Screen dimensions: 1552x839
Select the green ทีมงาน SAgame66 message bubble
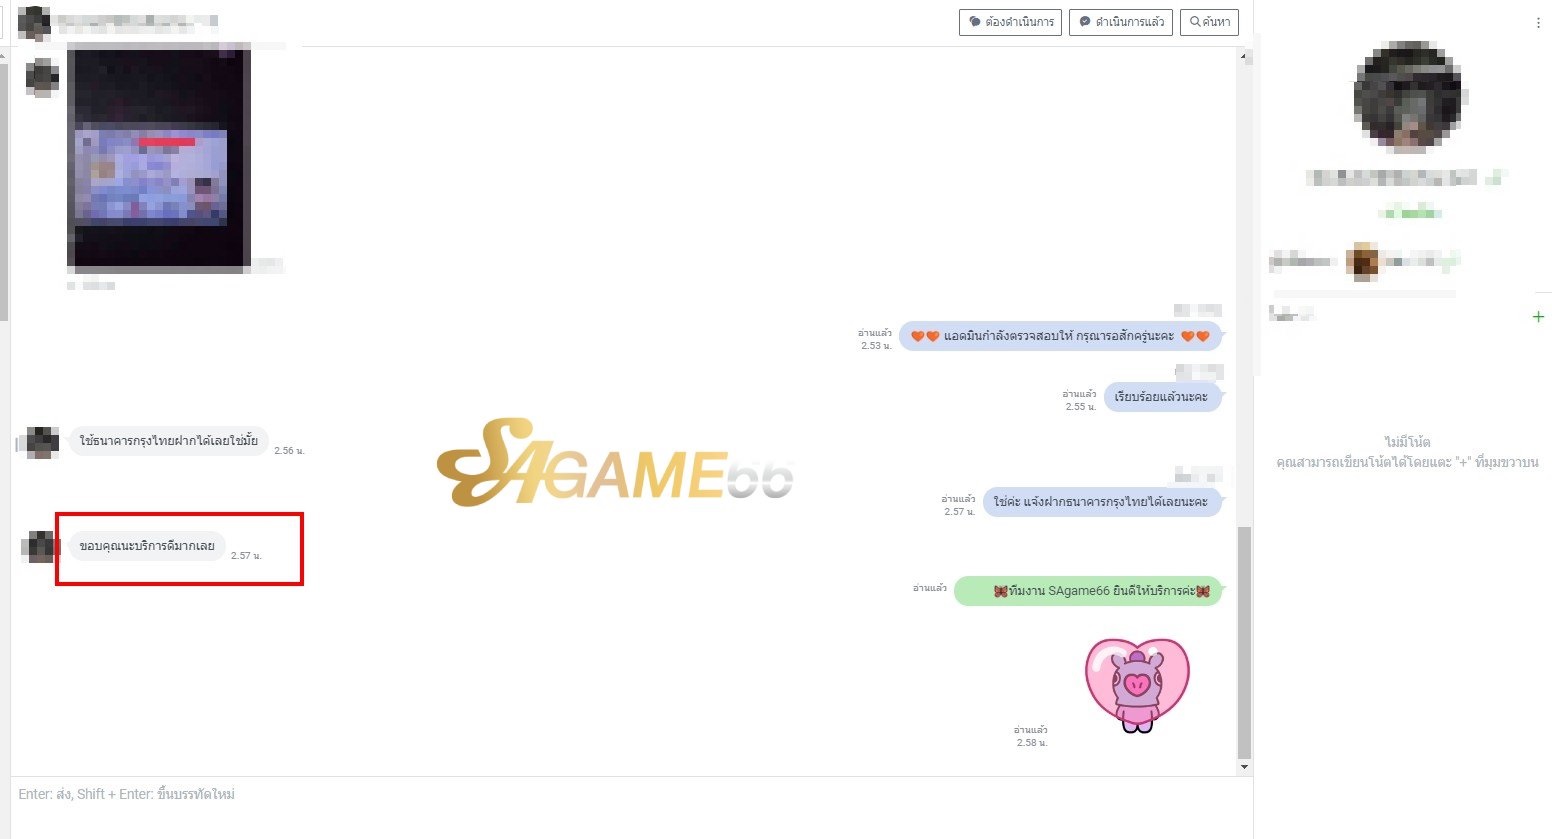[1088, 591]
